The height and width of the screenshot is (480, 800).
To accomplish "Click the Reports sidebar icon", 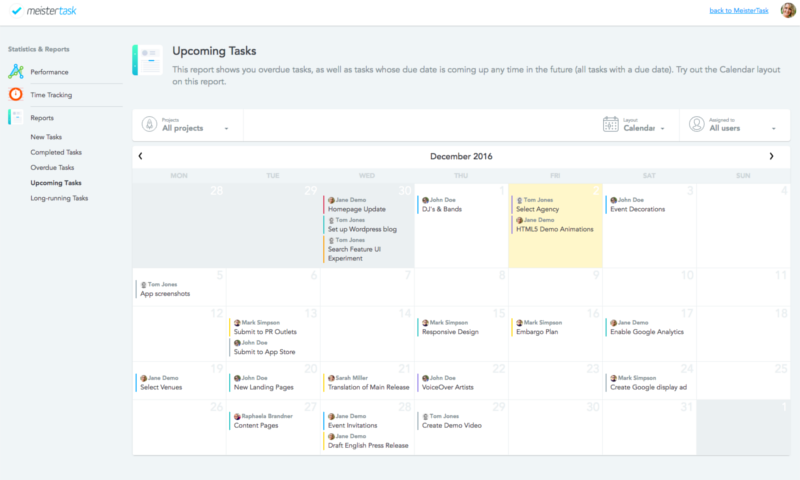I will pyautogui.click(x=16, y=118).
